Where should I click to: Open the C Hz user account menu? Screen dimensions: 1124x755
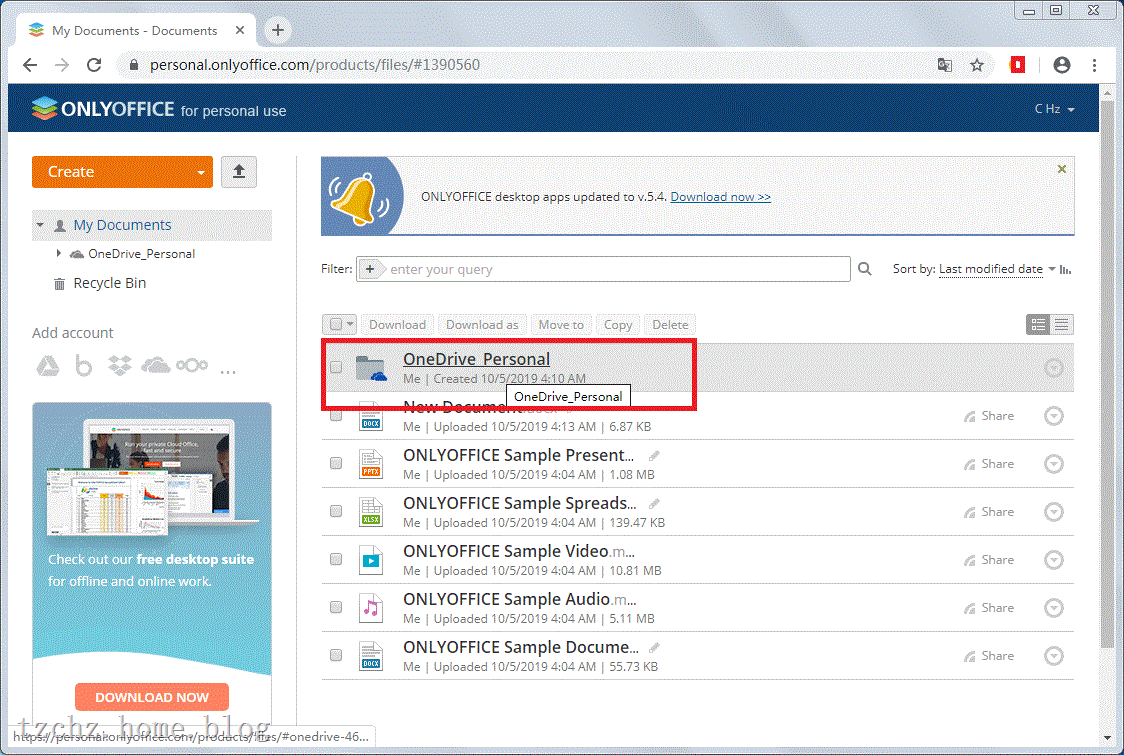(1054, 109)
